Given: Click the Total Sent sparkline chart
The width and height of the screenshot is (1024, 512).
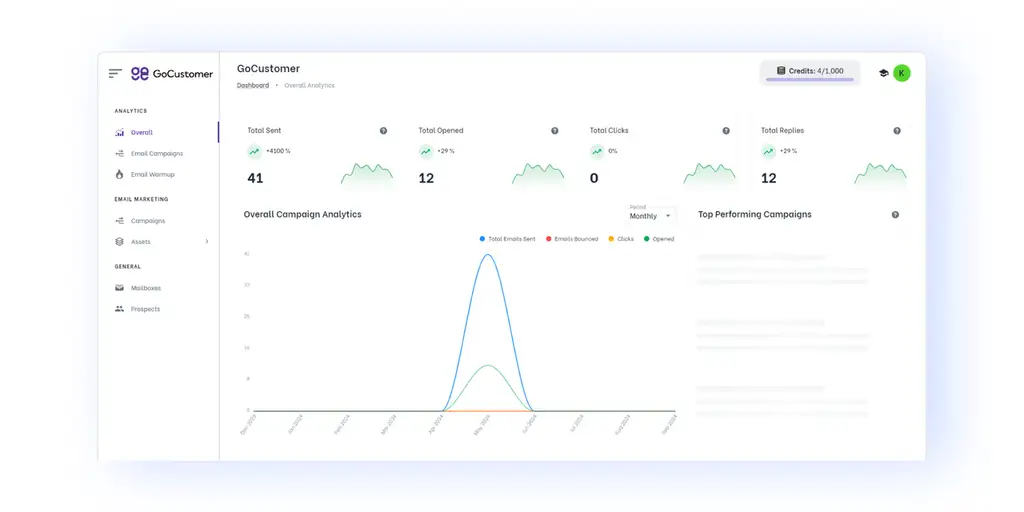Looking at the screenshot, I should point(367,175).
